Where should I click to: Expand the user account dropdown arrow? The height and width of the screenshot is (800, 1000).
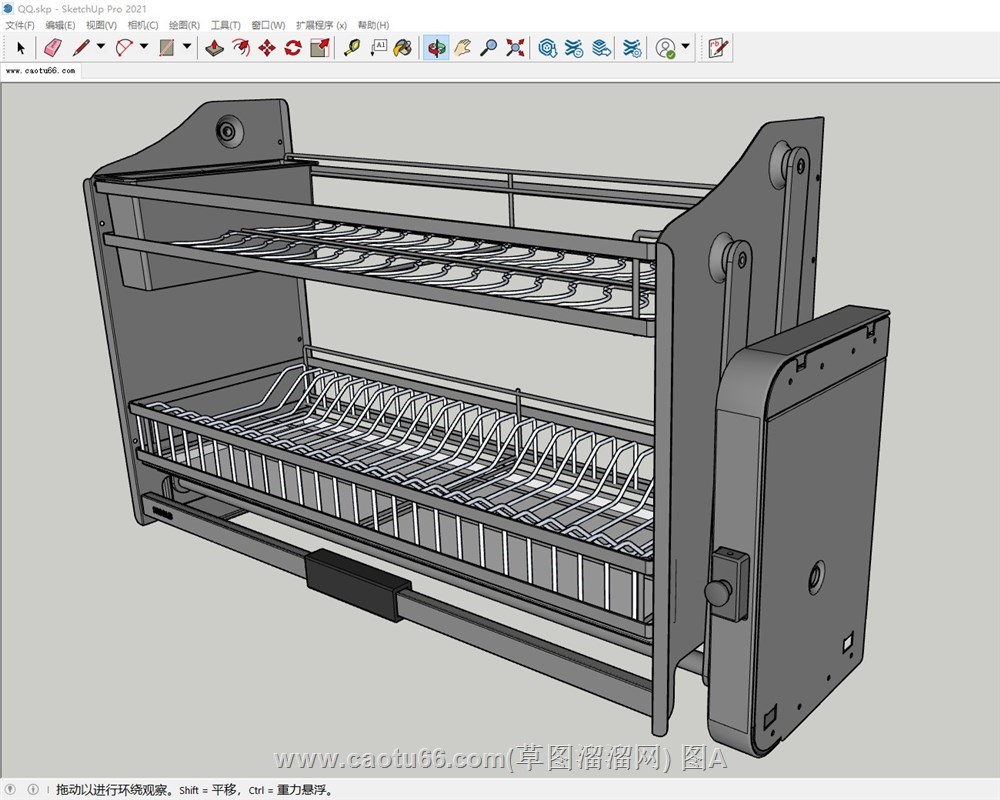[686, 47]
